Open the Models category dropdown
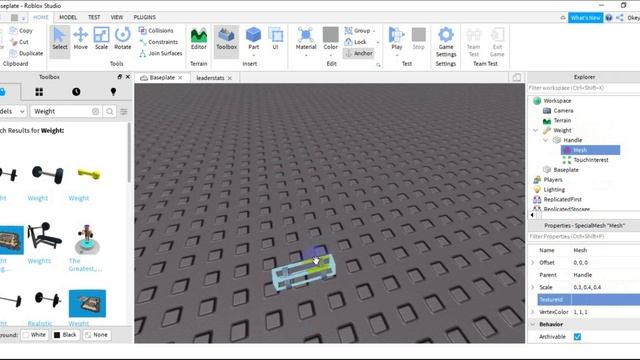Screen dimensions: 640x360 pos(12,111)
